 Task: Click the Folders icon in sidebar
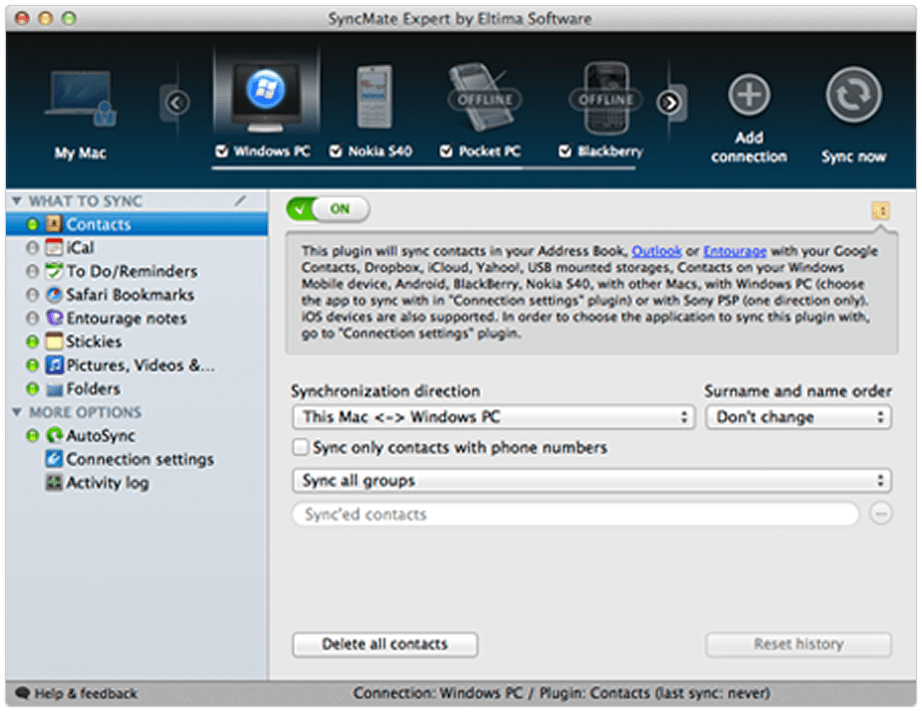(54, 389)
